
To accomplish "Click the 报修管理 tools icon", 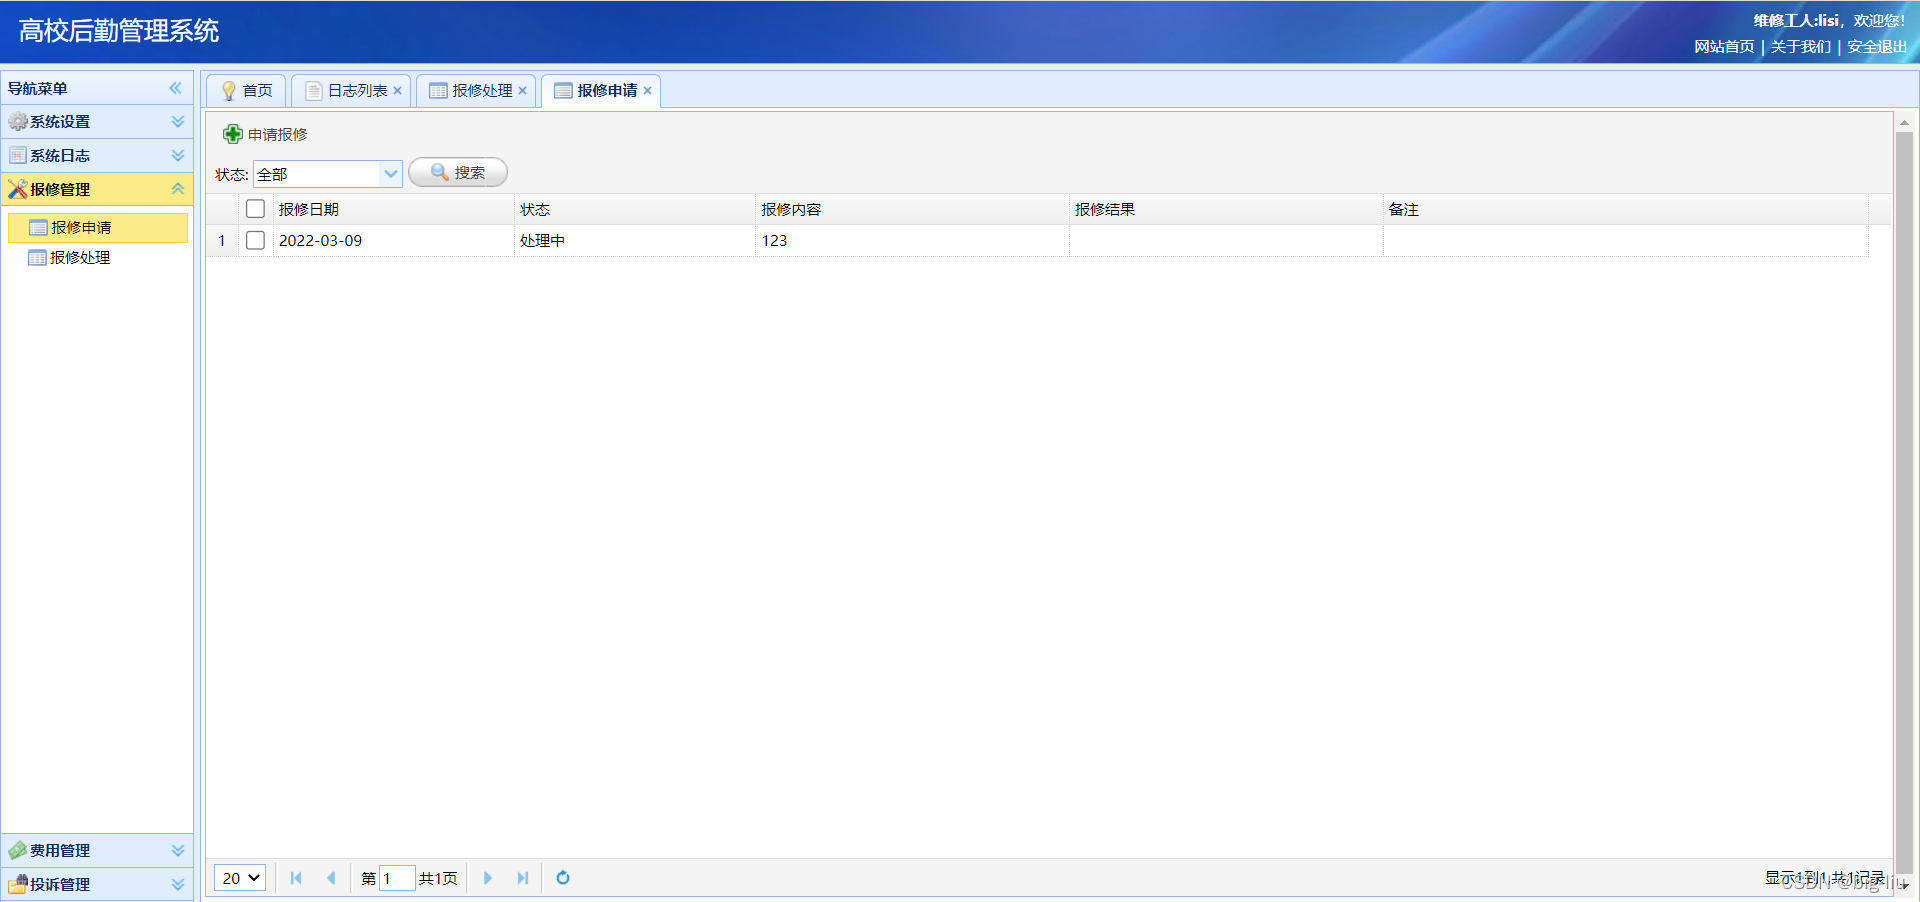I will [18, 189].
